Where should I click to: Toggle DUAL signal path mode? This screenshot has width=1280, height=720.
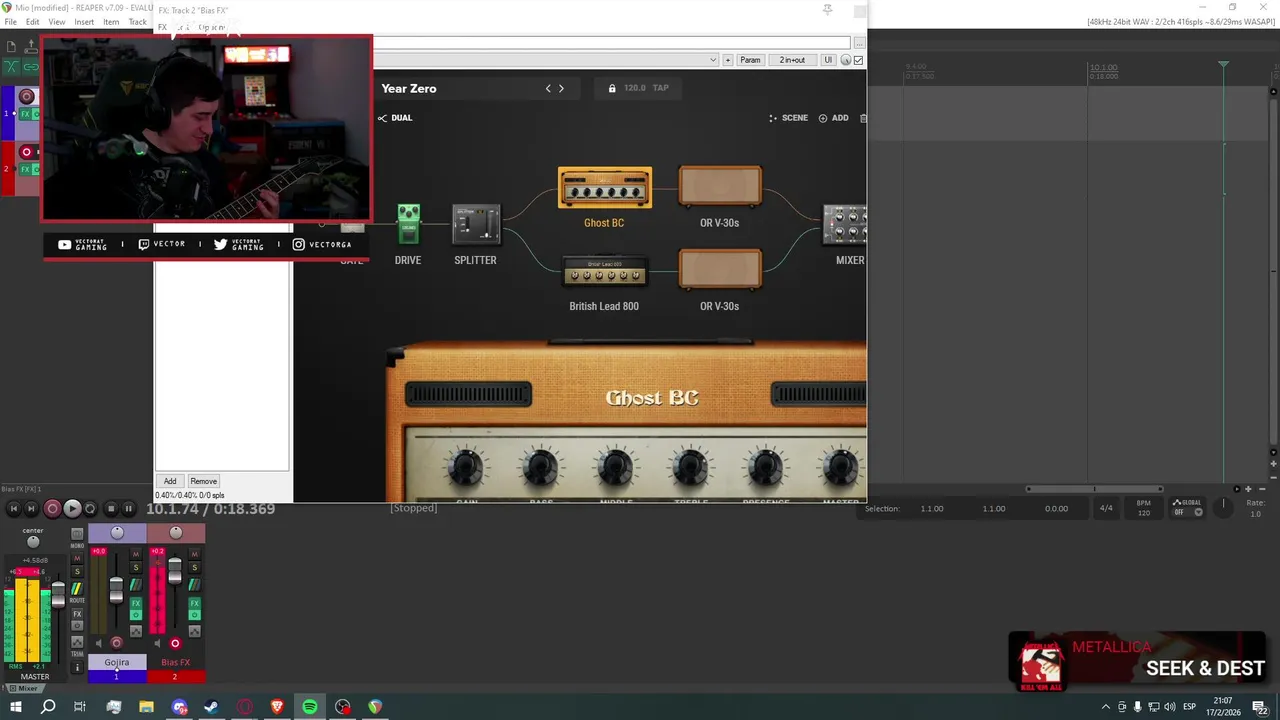395,118
